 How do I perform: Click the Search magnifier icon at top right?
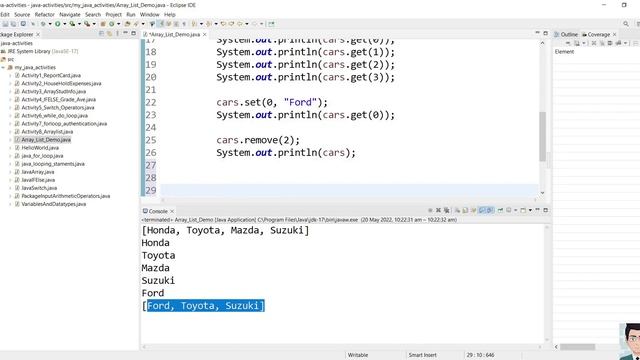pyautogui.click(x=626, y=24)
